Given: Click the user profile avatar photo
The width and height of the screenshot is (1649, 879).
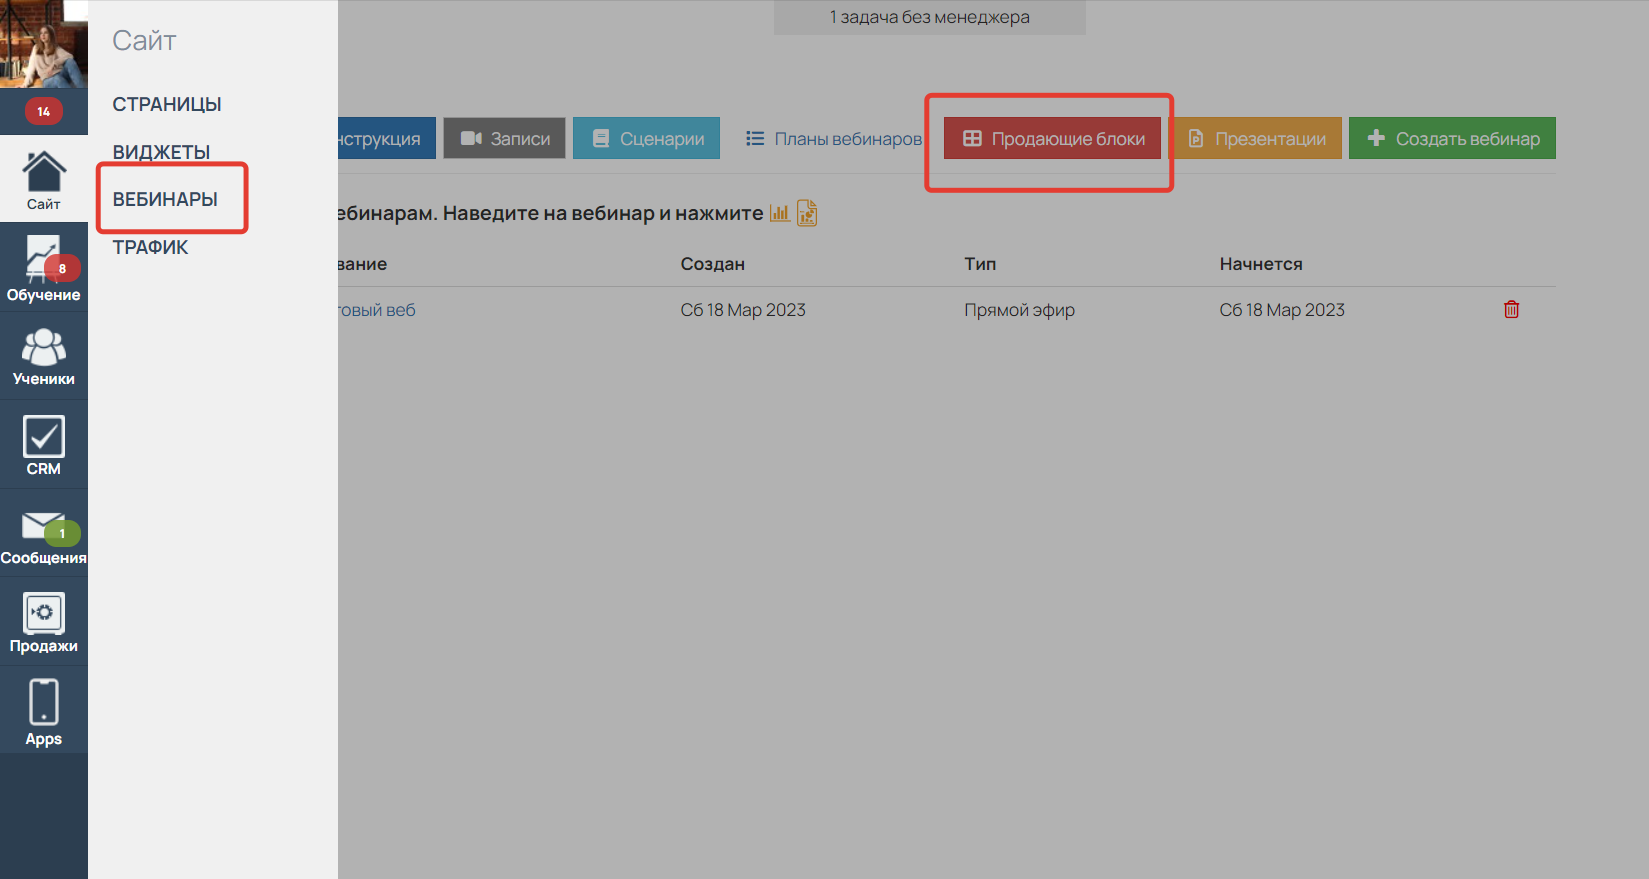Looking at the screenshot, I should coord(43,44).
